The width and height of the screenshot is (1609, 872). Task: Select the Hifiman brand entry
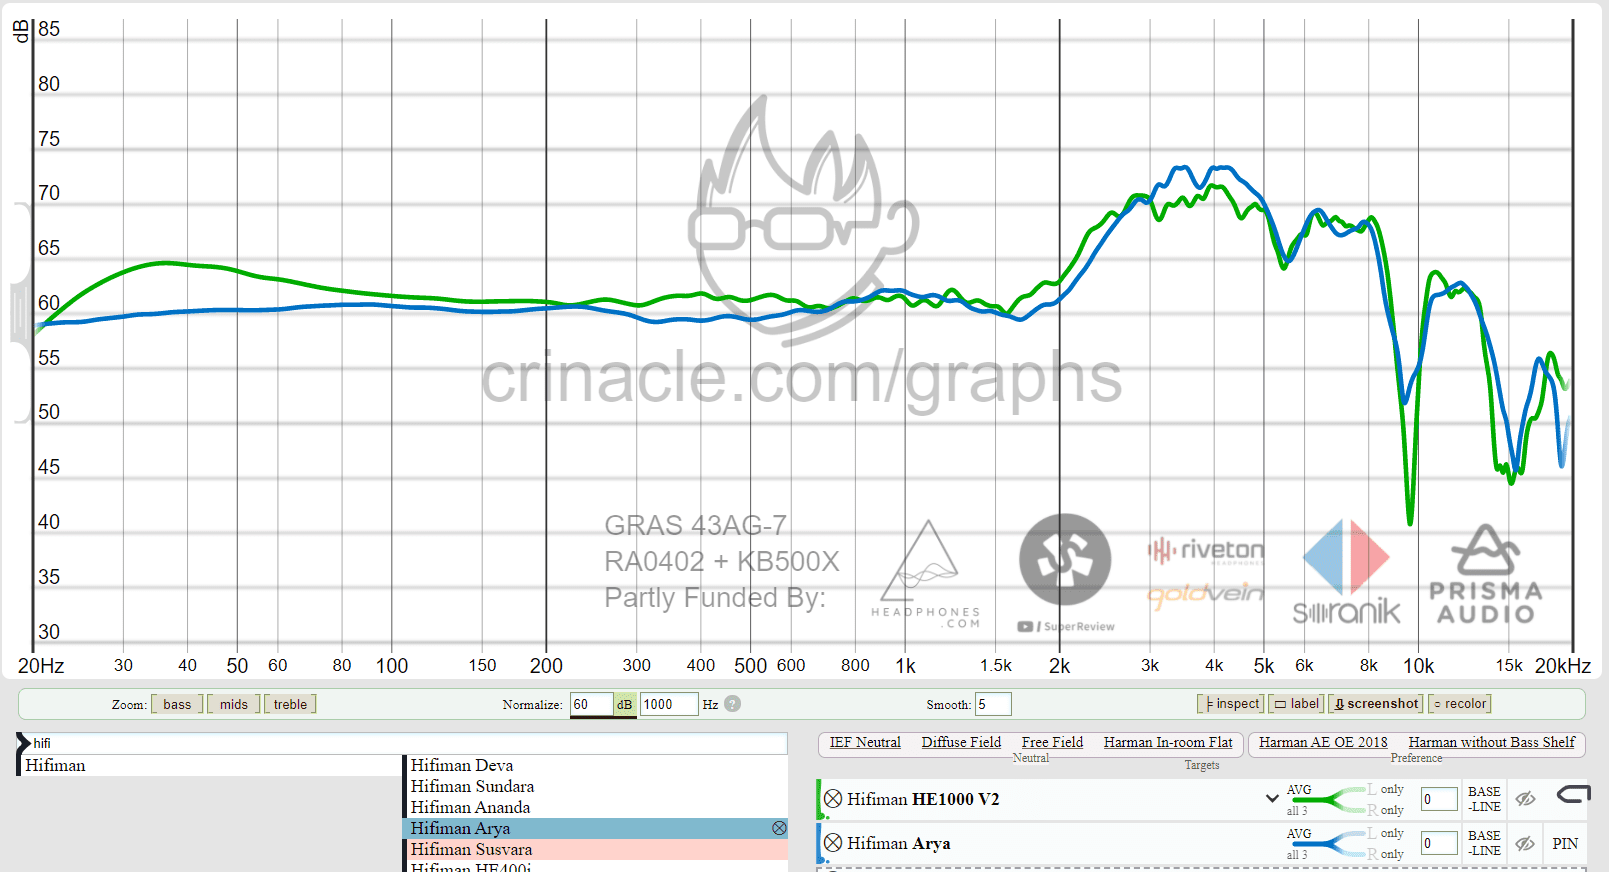[210, 765]
